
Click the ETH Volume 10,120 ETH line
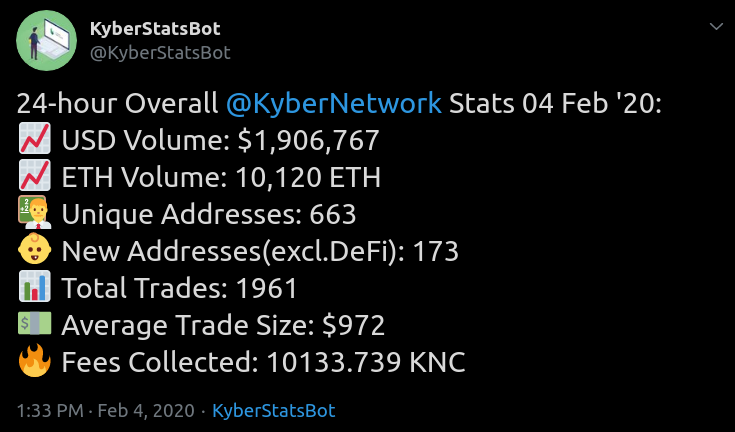click(x=221, y=177)
